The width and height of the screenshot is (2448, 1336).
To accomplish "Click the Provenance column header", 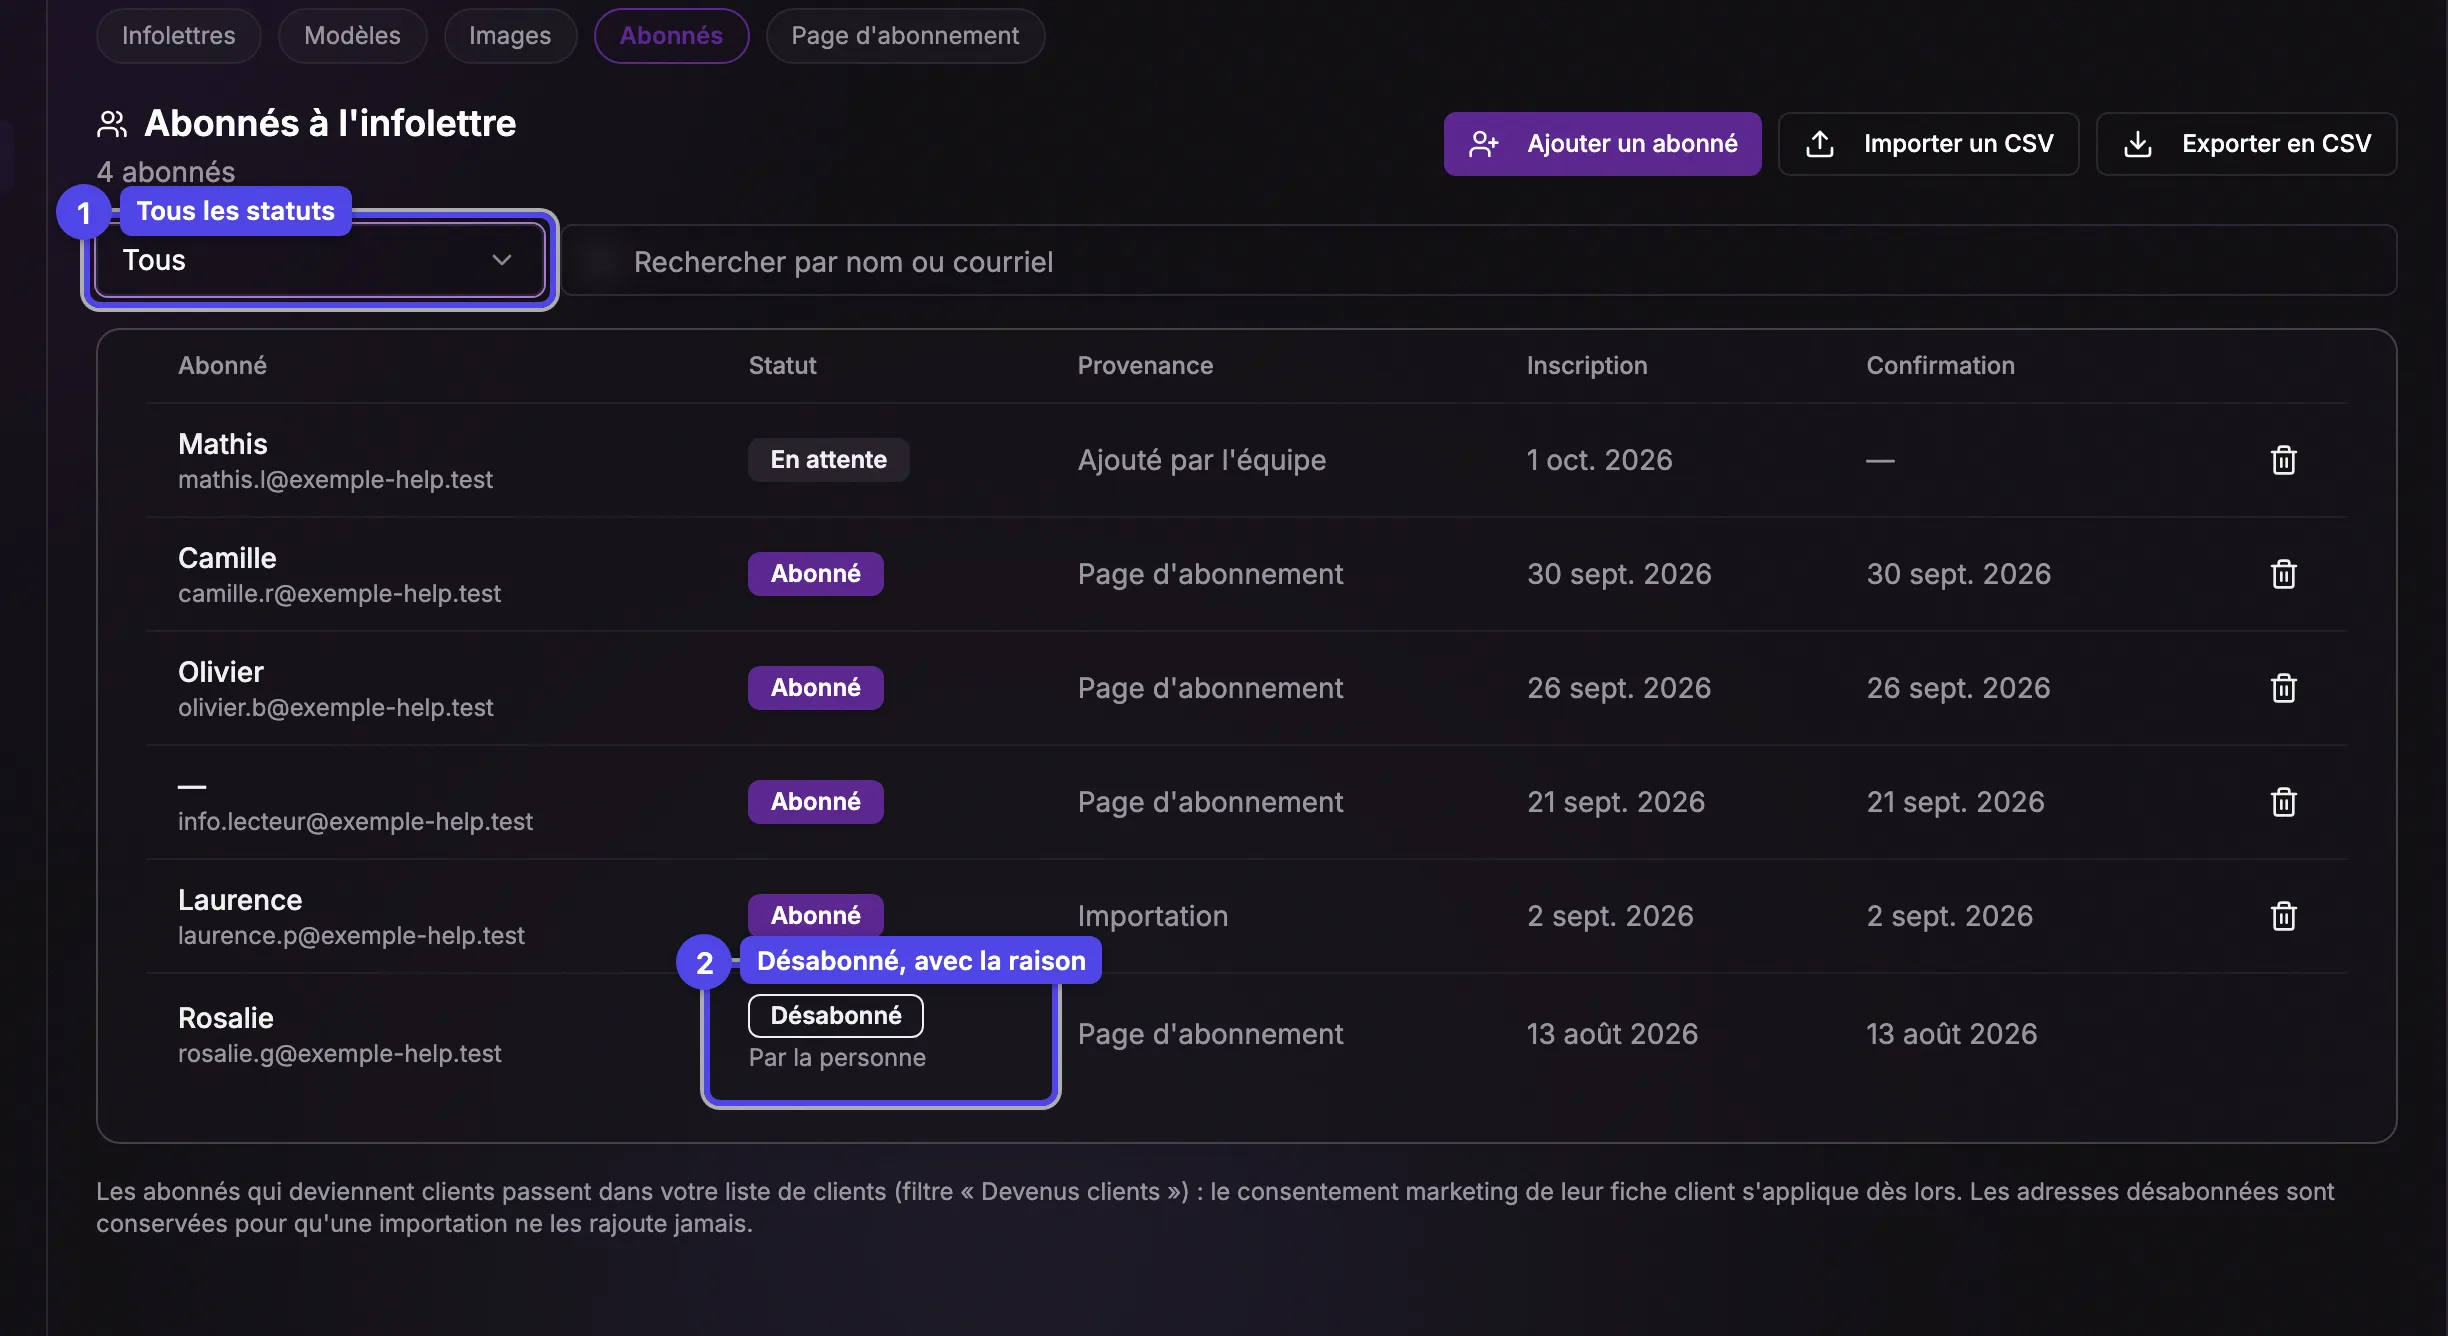I will [x=1145, y=366].
